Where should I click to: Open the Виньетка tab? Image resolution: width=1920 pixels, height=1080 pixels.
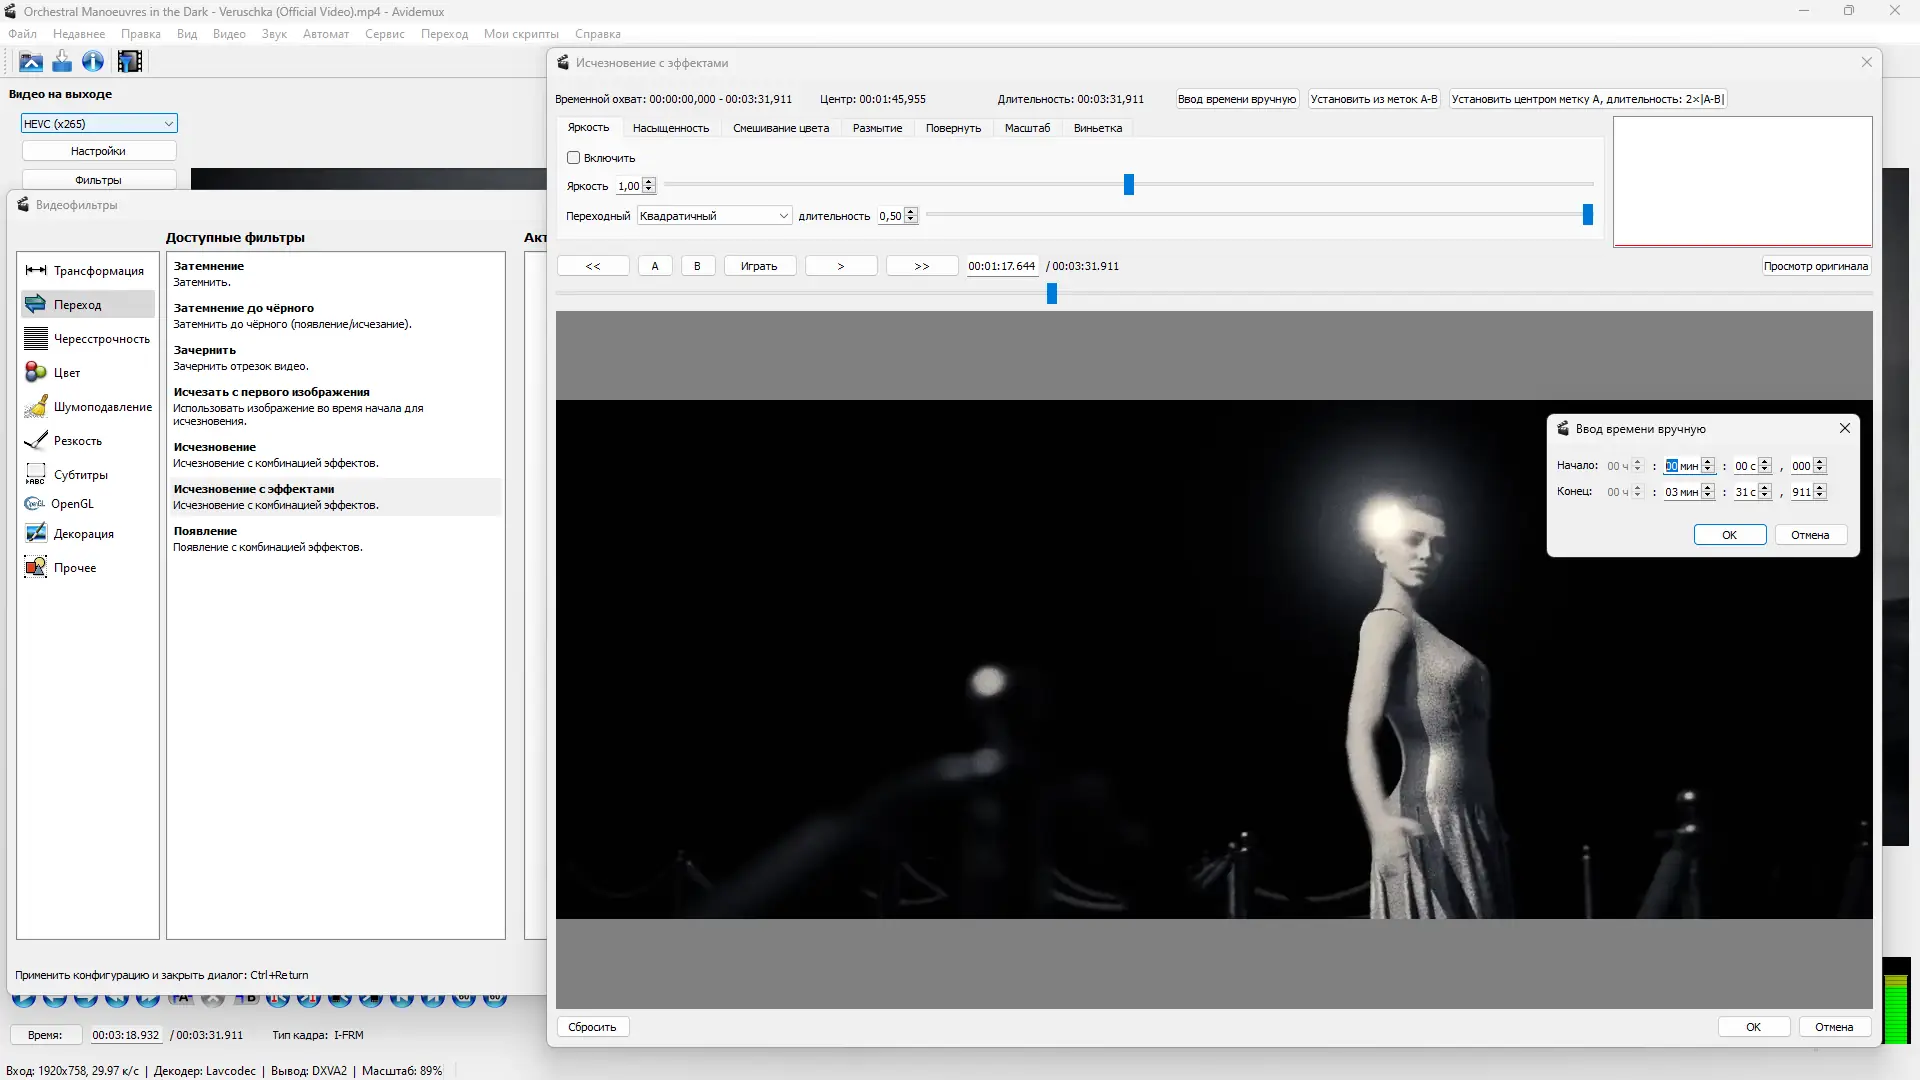1097,128
